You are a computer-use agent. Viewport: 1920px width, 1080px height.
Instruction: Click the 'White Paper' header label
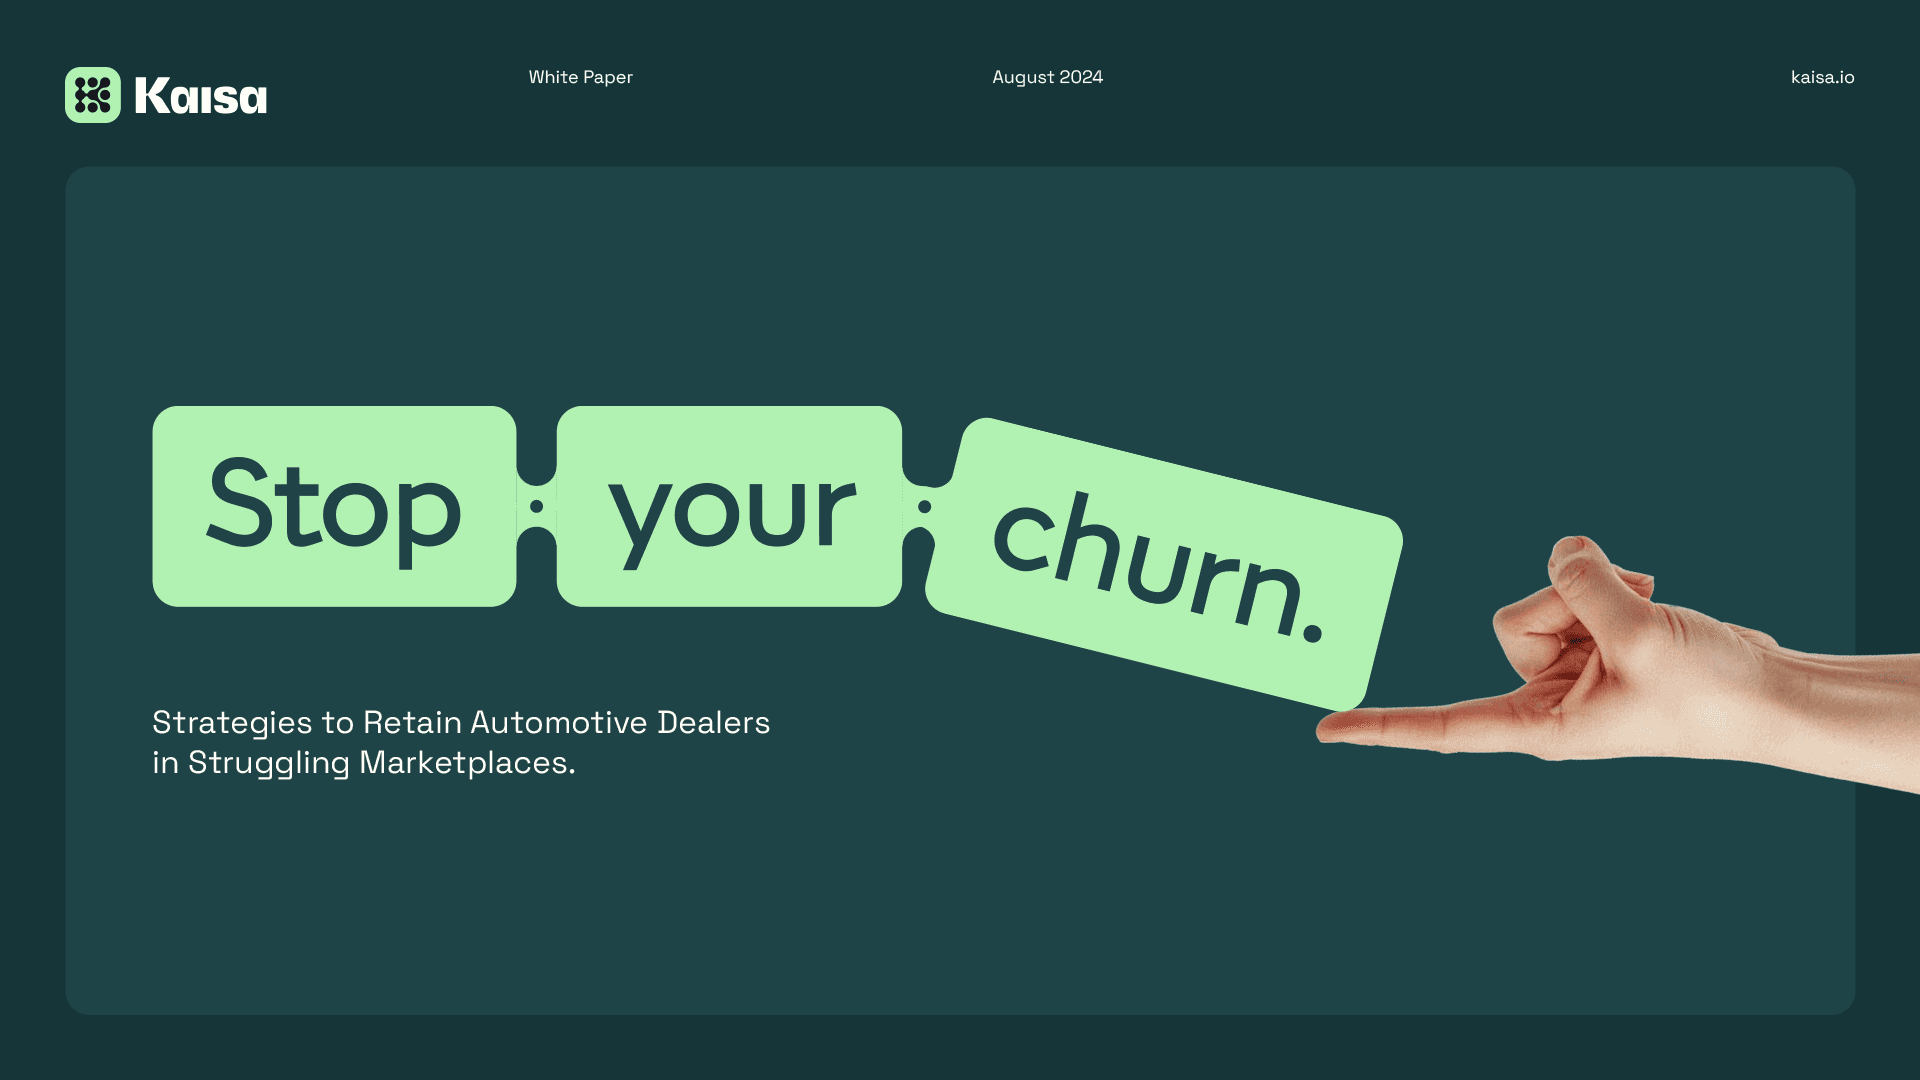click(x=581, y=77)
